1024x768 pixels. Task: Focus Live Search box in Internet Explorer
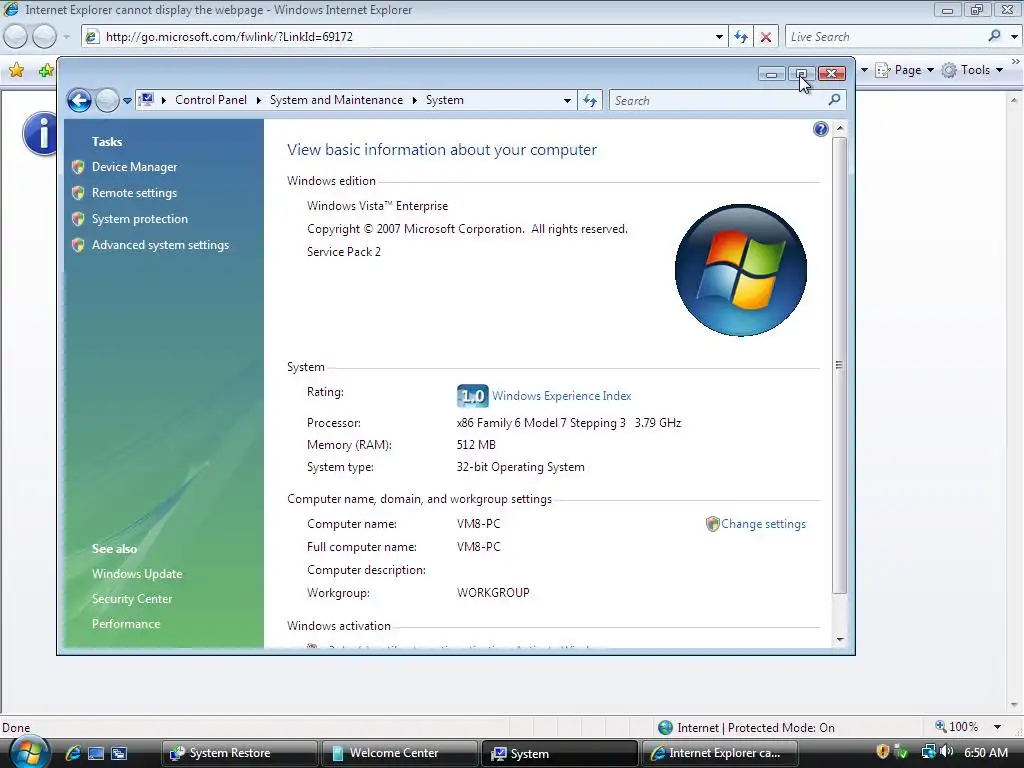[885, 37]
